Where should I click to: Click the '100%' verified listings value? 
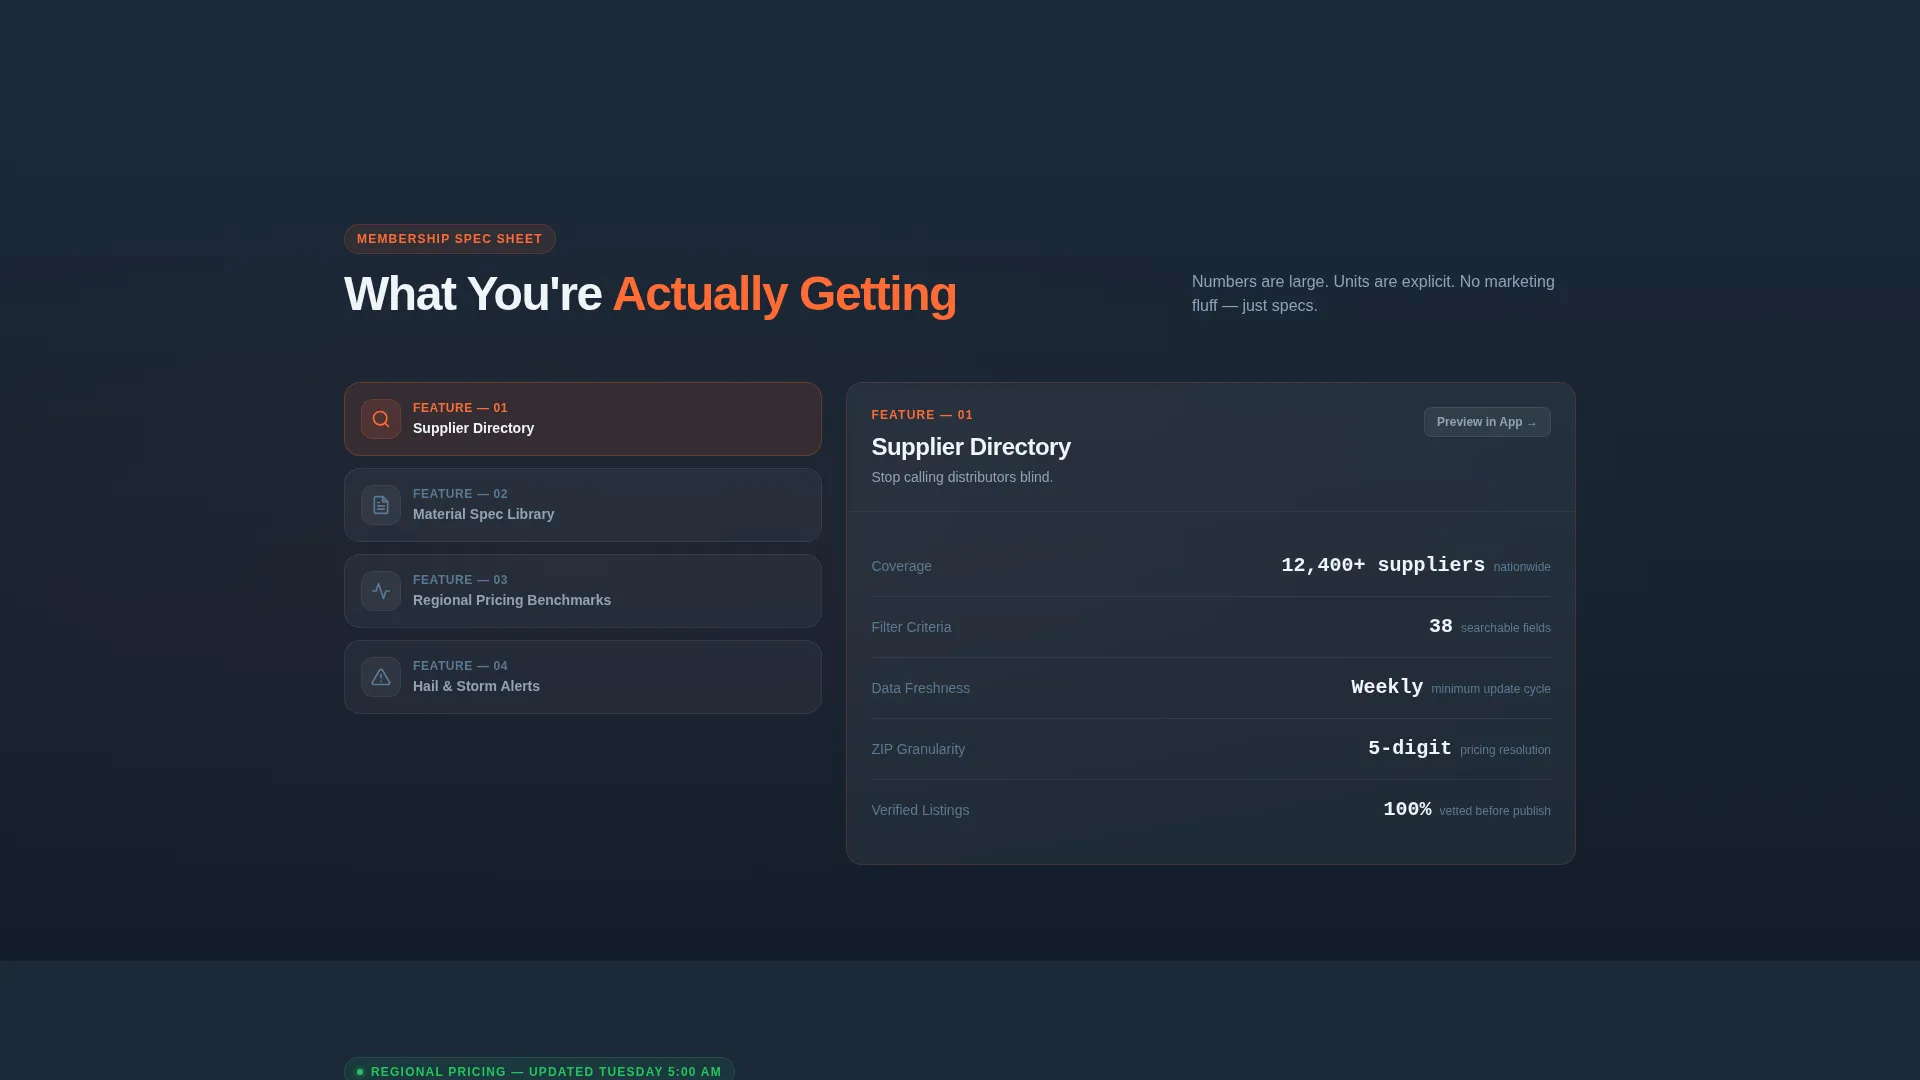click(x=1407, y=809)
